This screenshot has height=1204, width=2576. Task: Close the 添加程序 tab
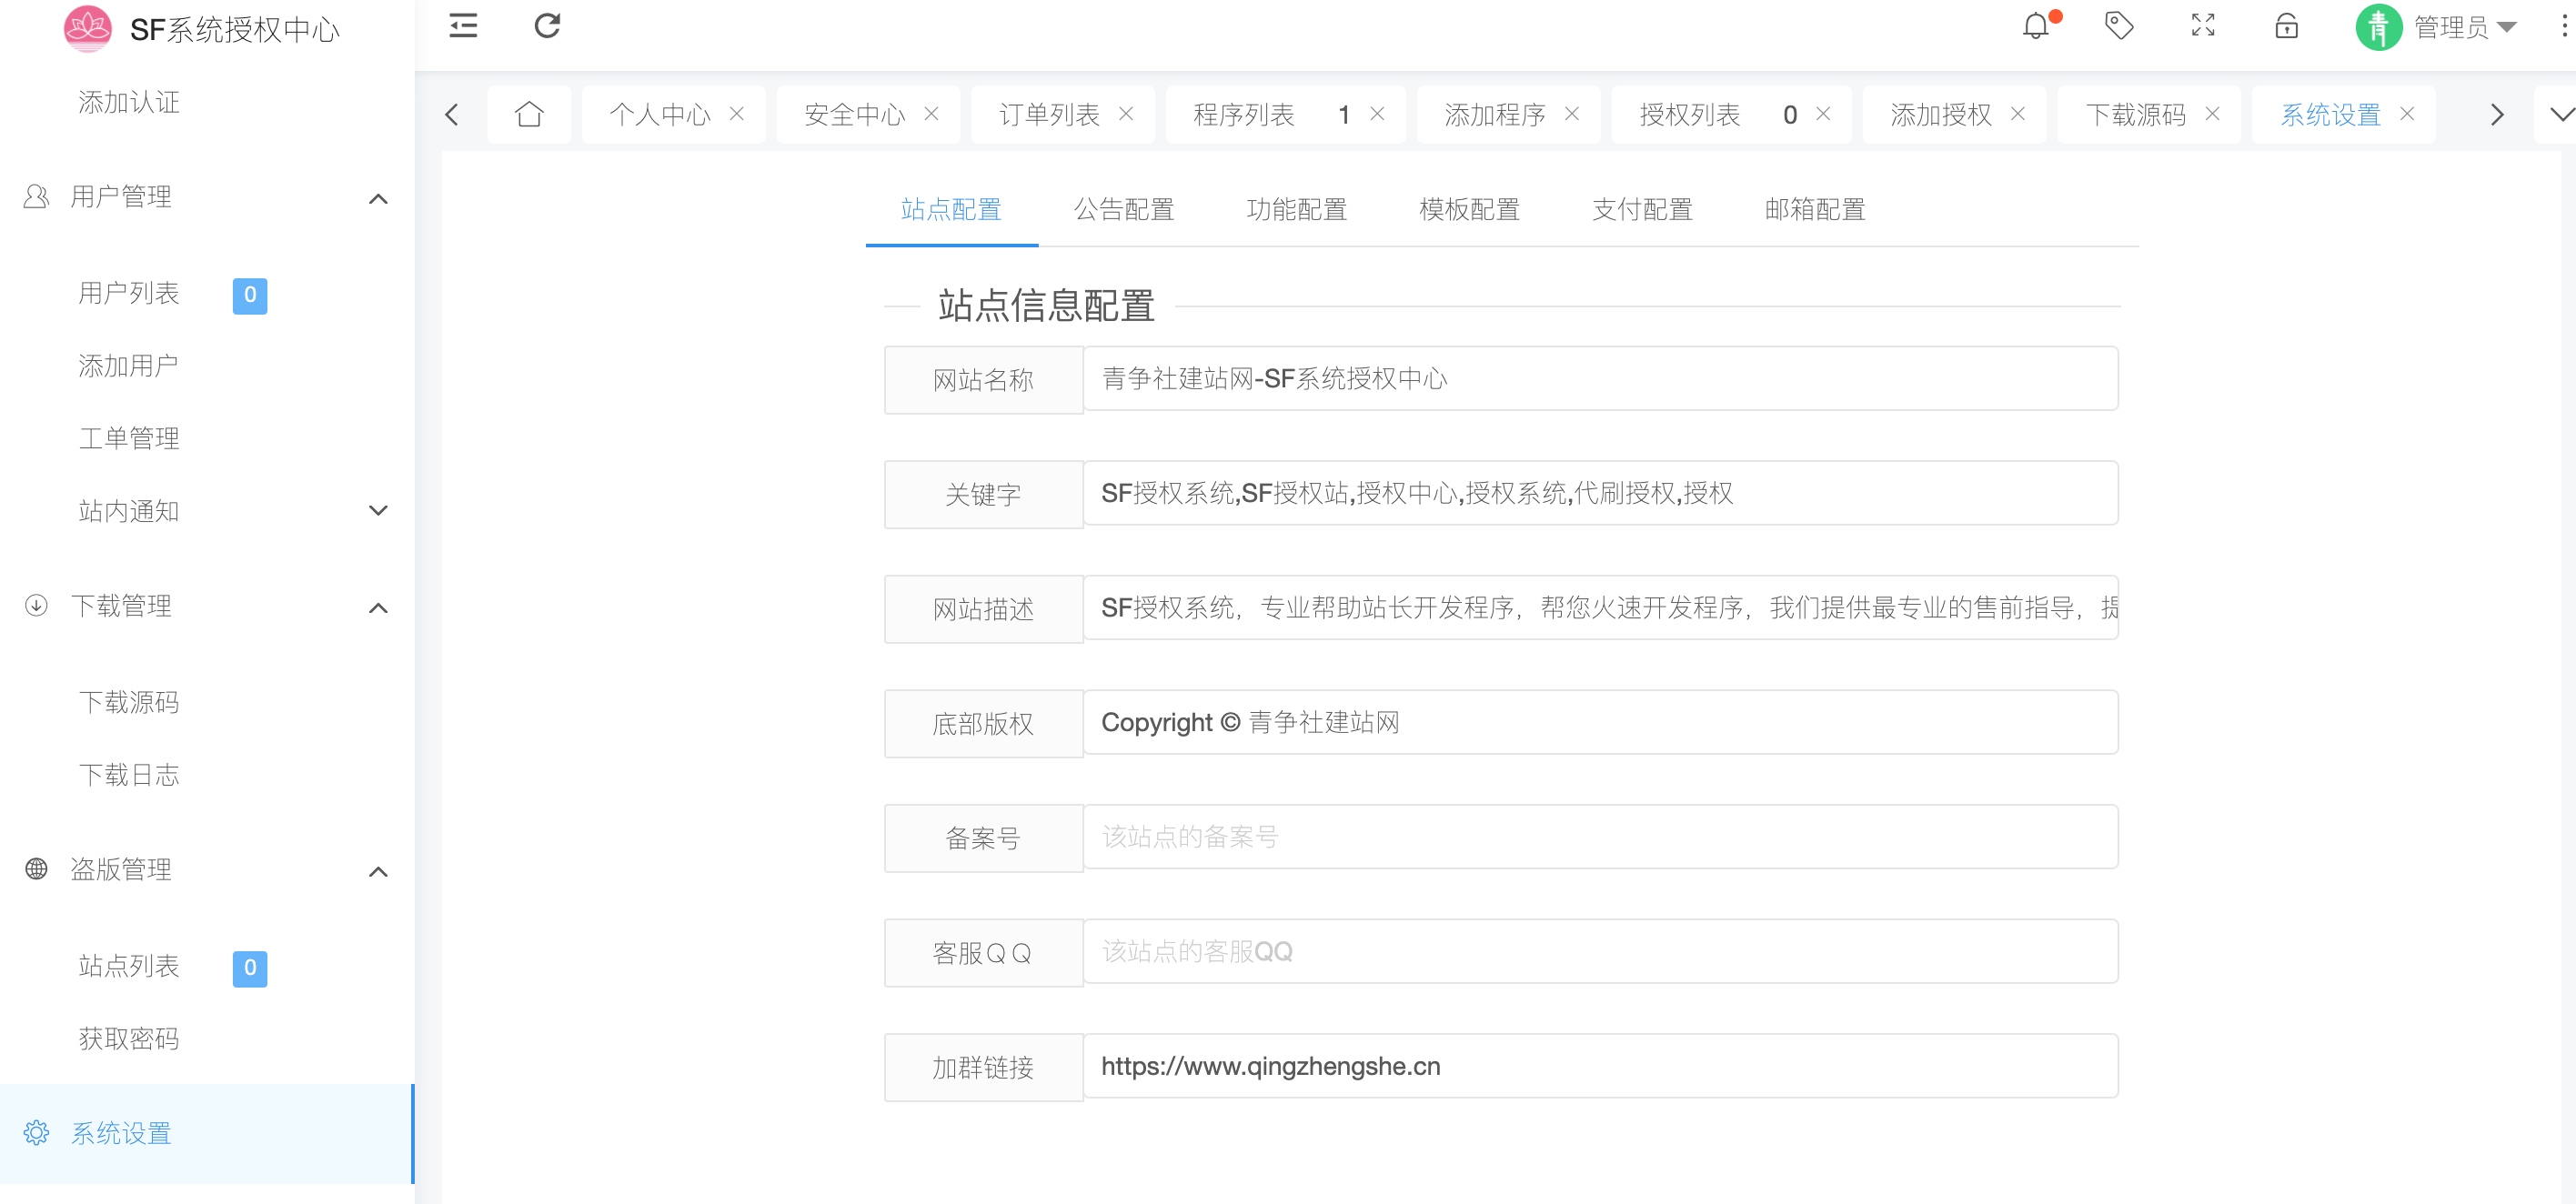tap(1572, 114)
